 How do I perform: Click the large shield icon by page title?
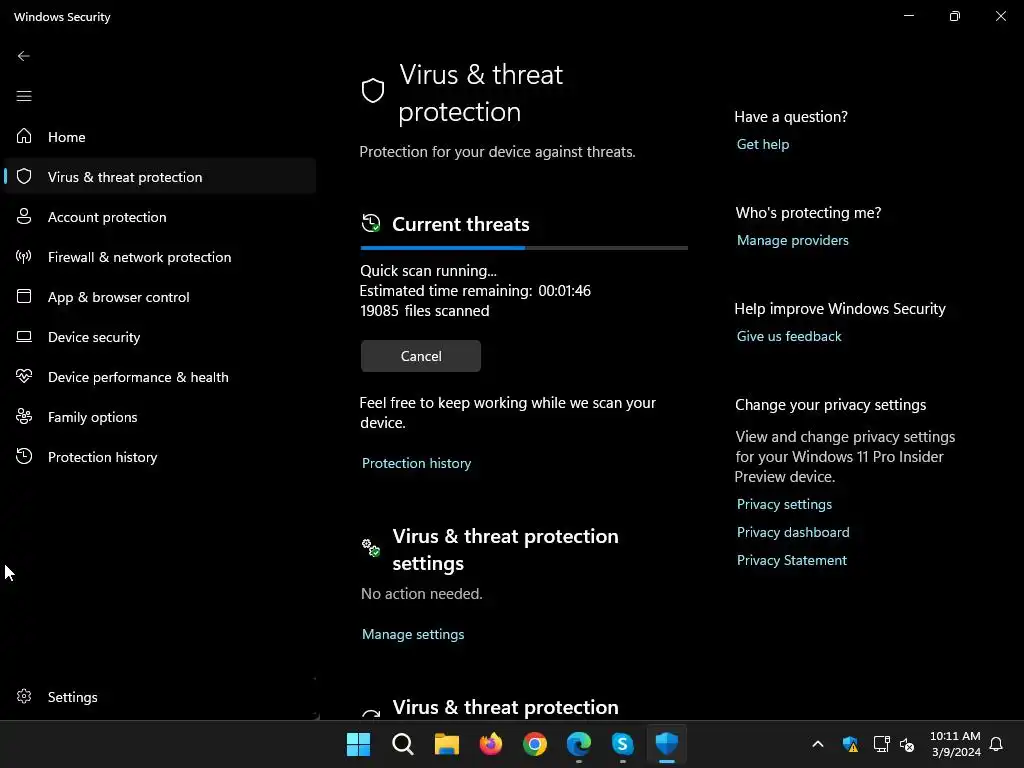click(373, 91)
